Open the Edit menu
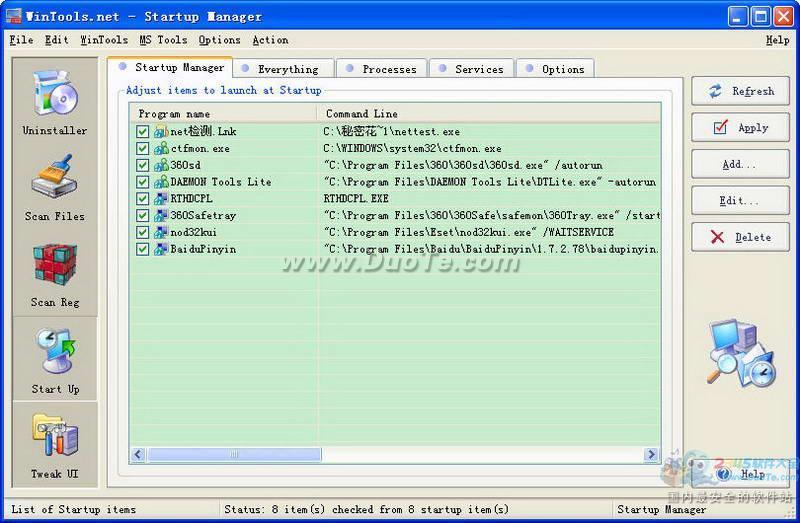Viewport: 800px width, 523px height. pos(57,40)
